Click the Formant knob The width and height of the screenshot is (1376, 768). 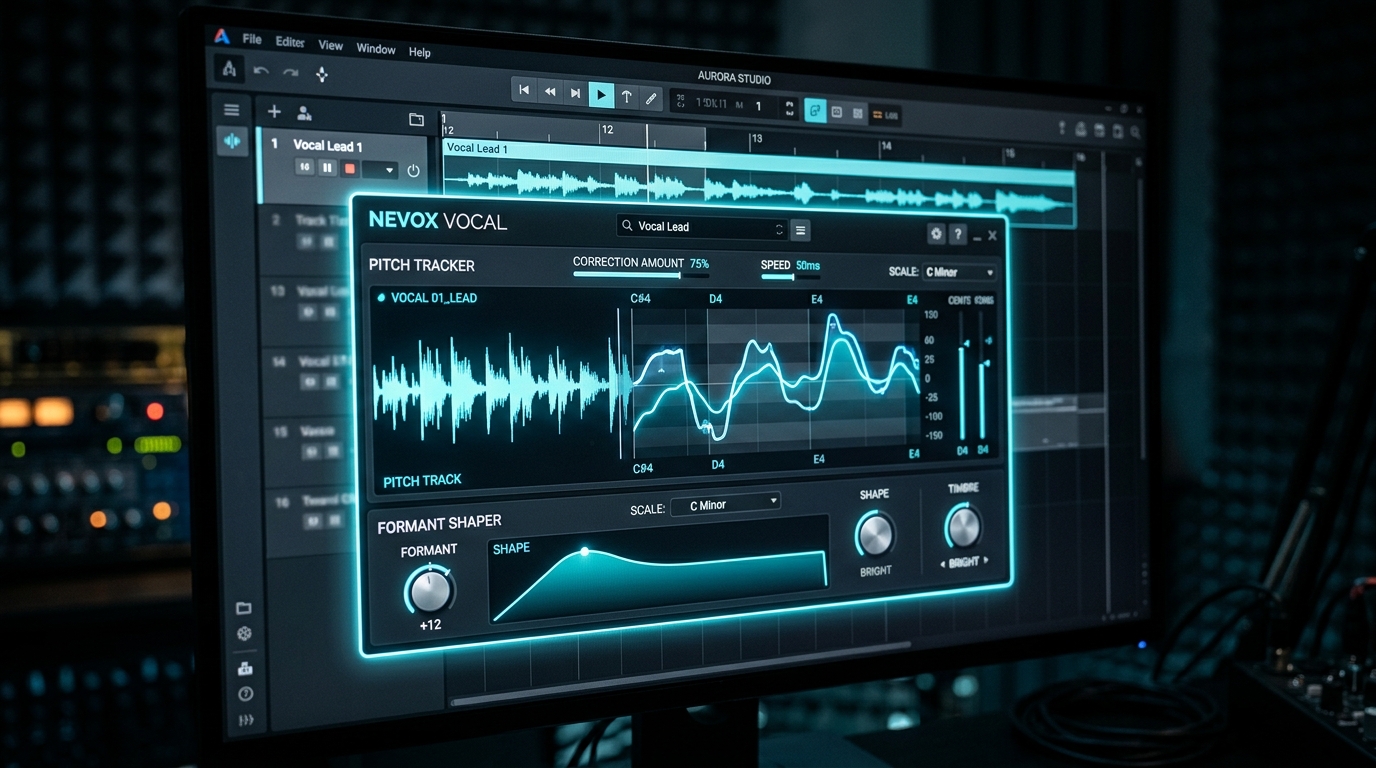430,591
